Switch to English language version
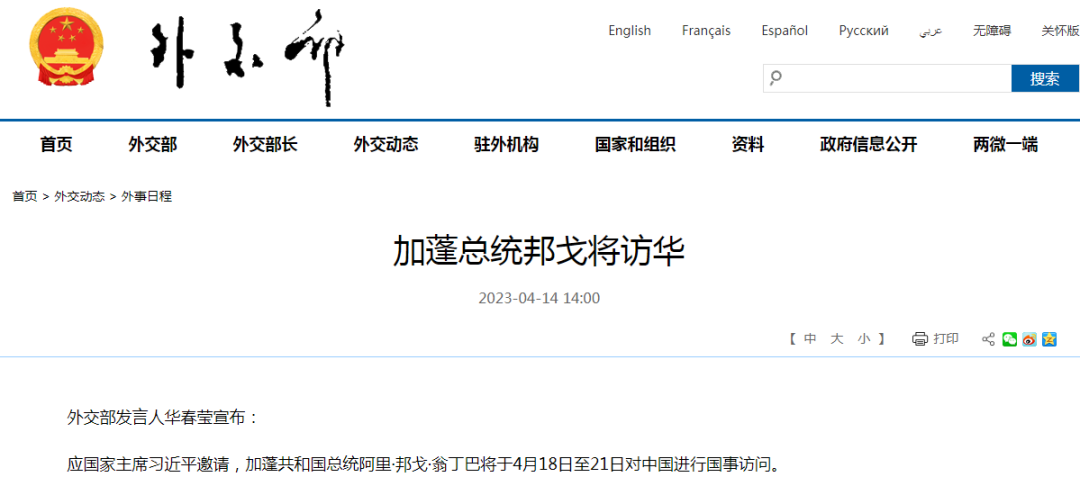The height and width of the screenshot is (495, 1080). (630, 30)
